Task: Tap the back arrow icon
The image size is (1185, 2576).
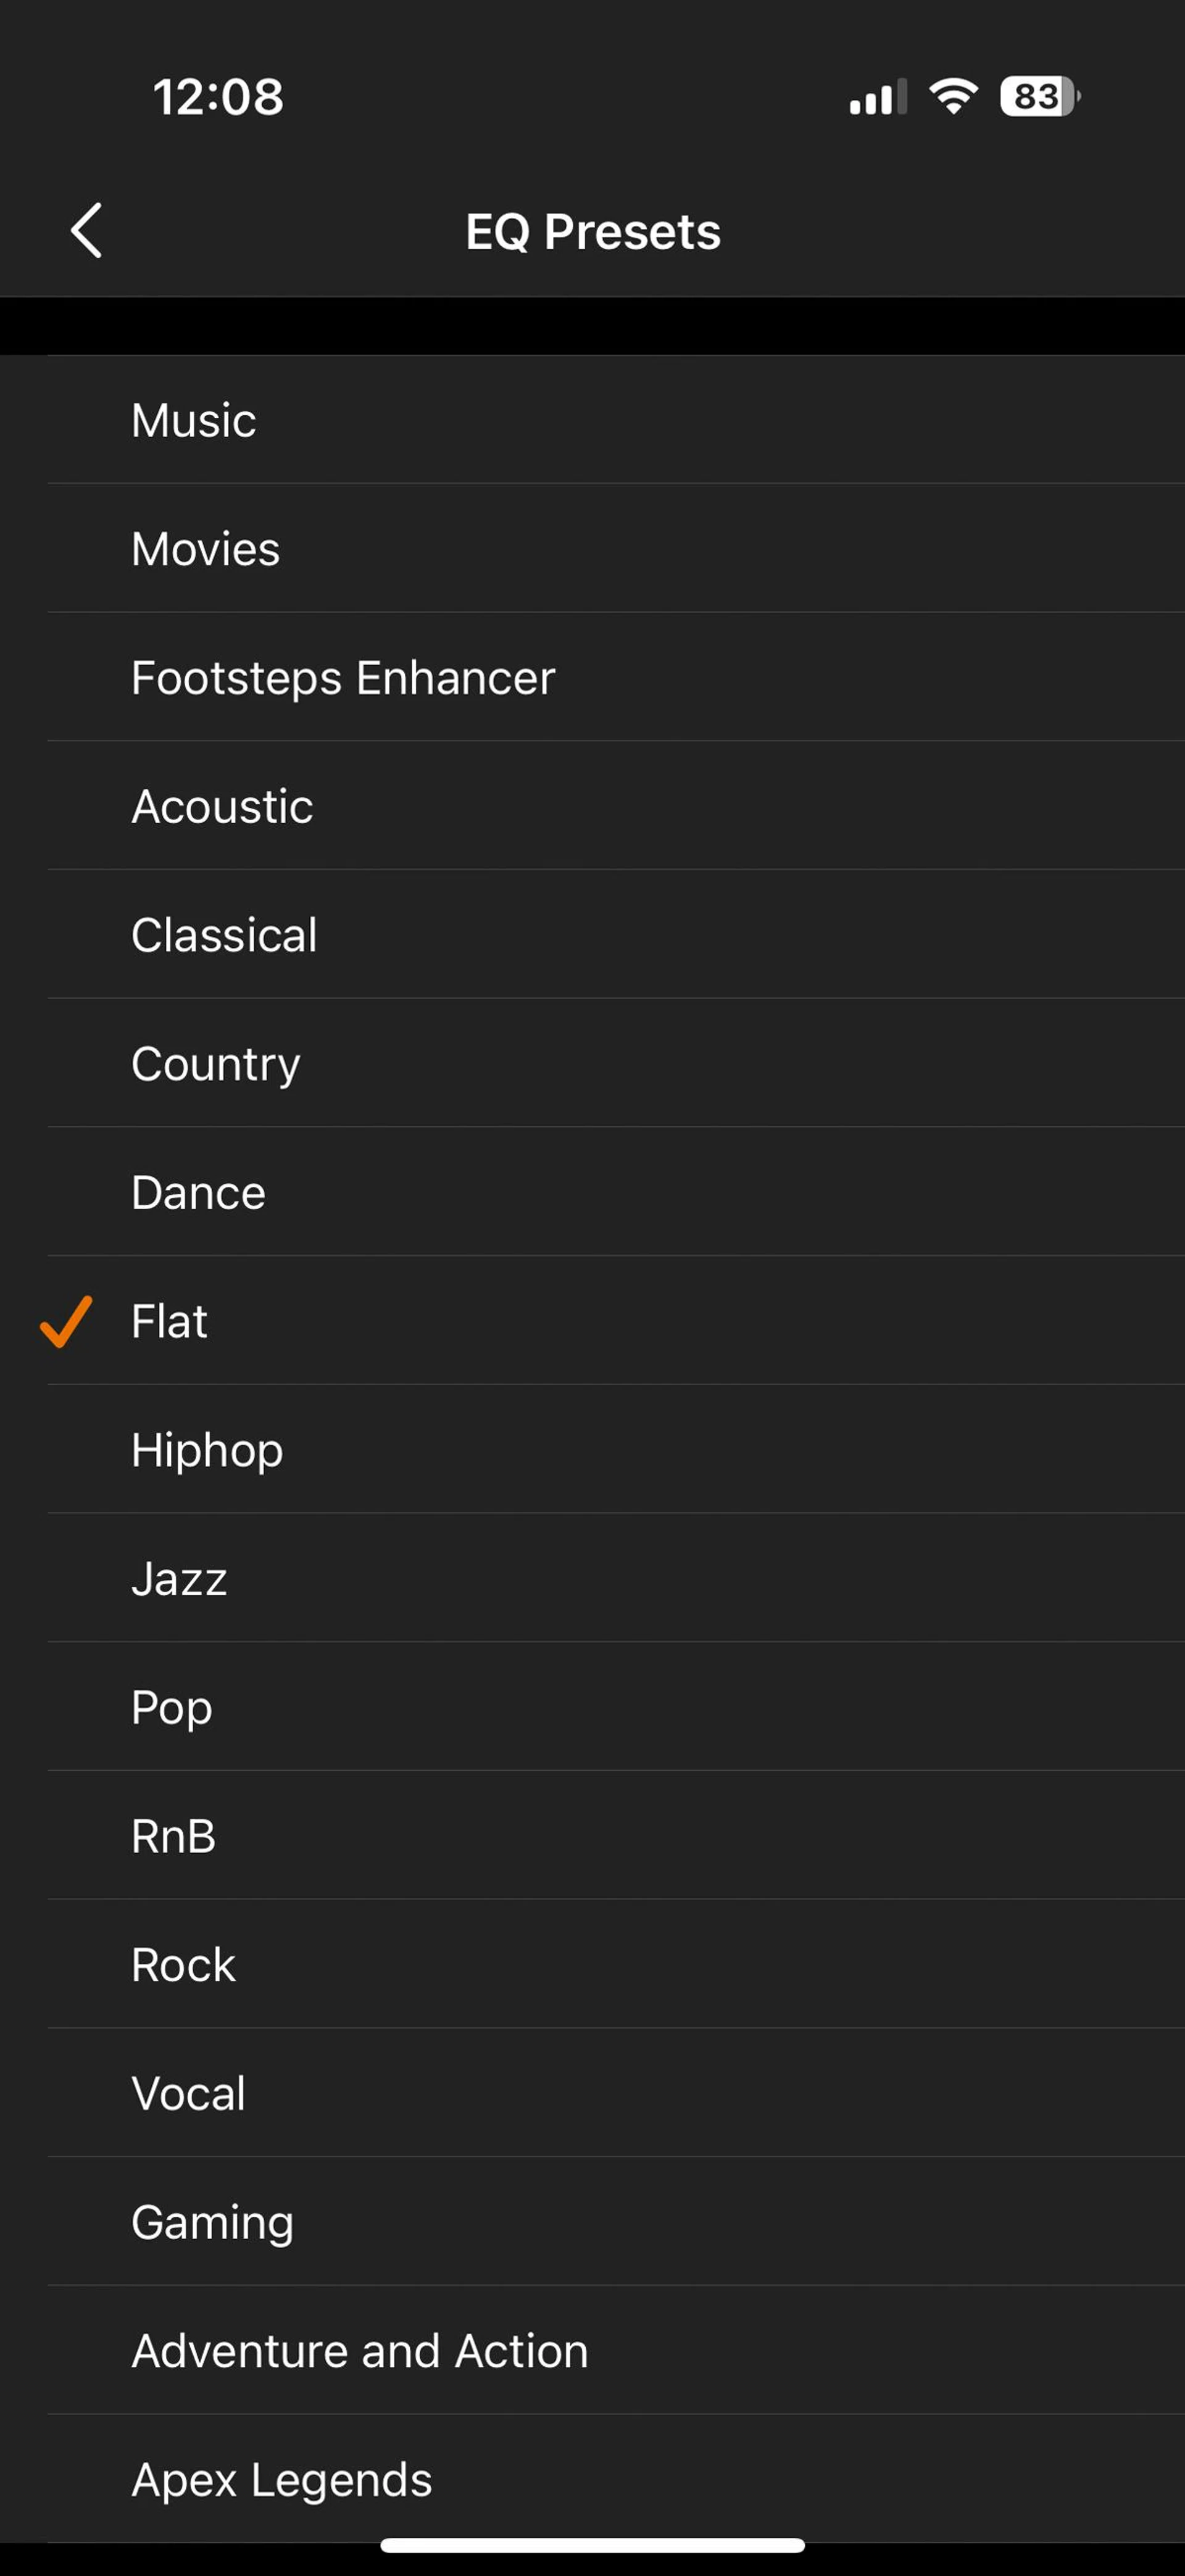Action: coord(87,231)
